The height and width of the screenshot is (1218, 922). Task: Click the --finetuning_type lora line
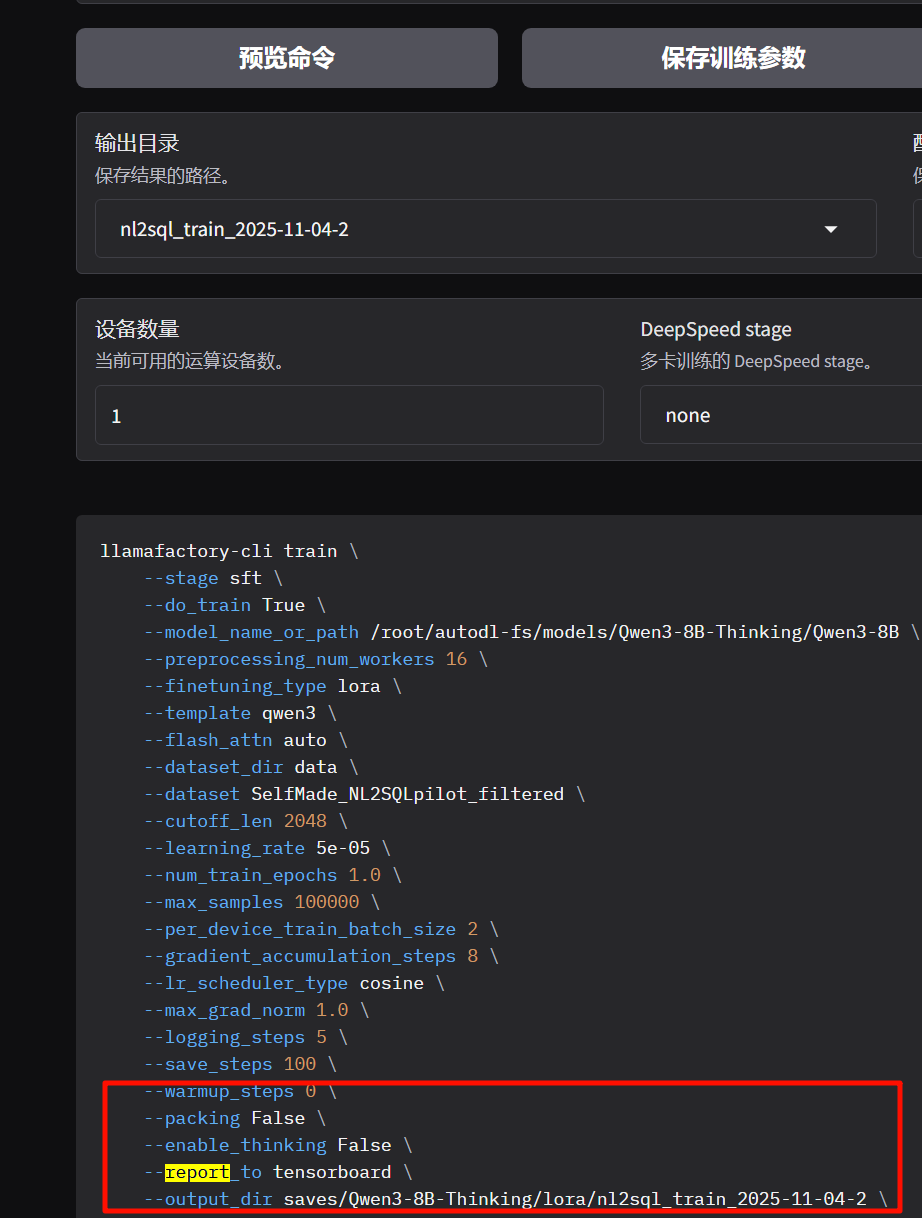pyautogui.click(x=273, y=686)
